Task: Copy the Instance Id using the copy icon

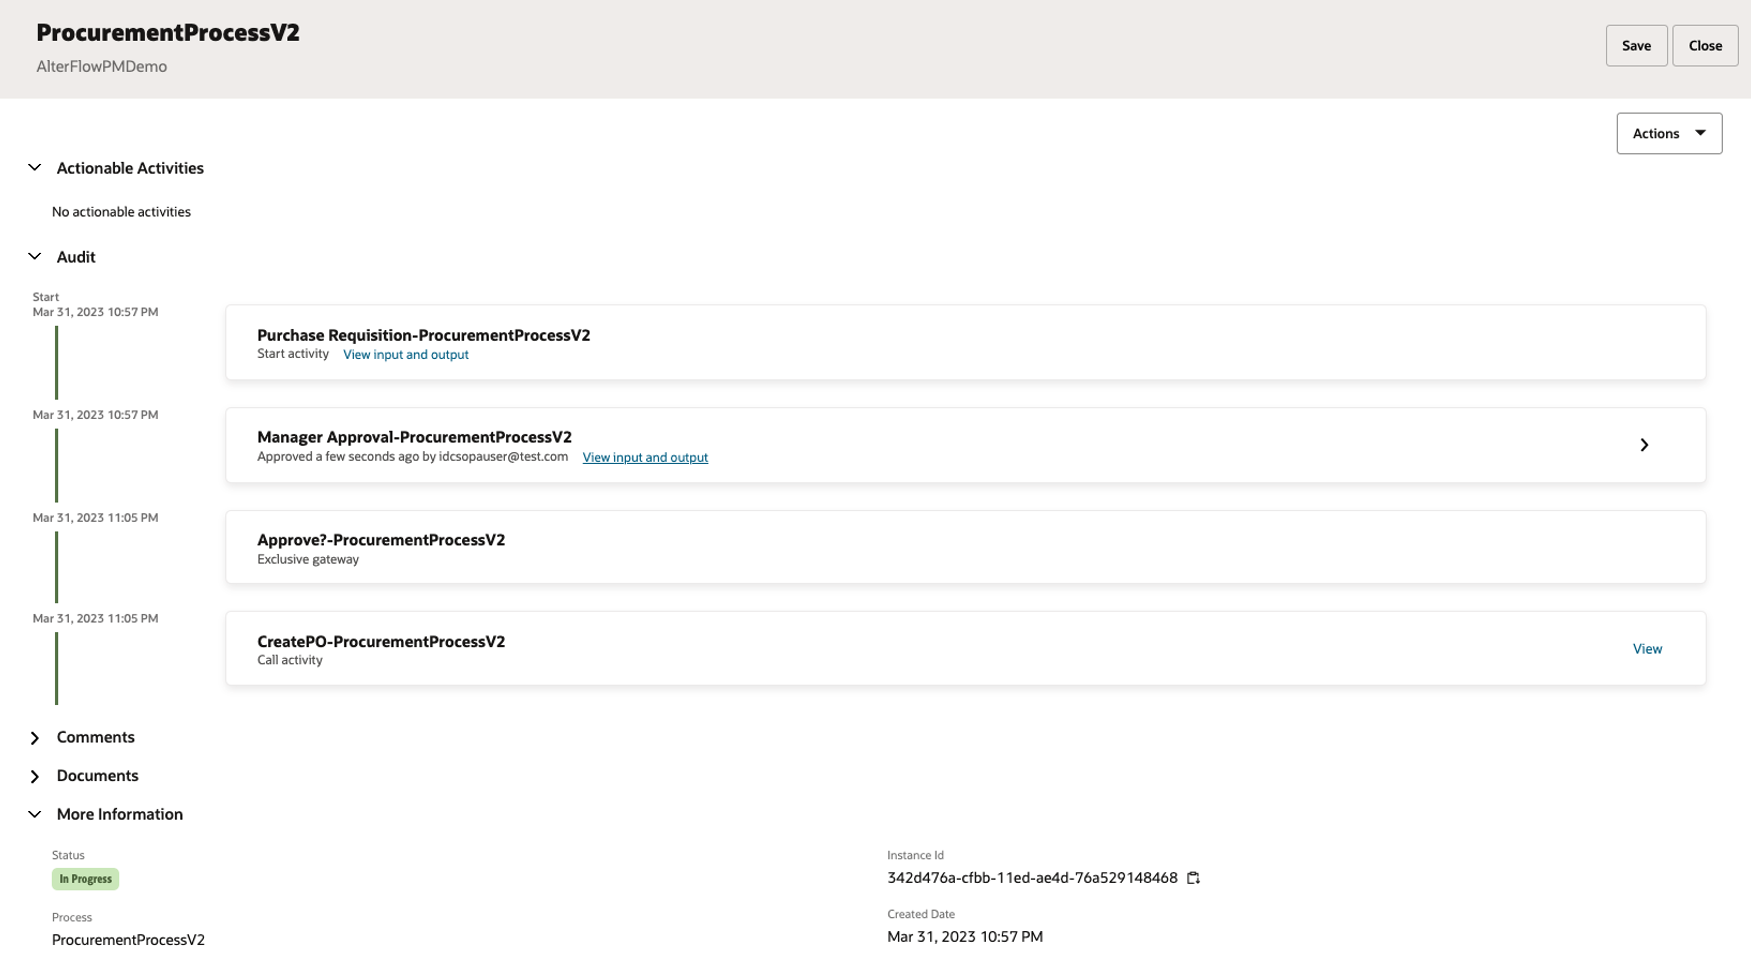Action: click(x=1193, y=878)
